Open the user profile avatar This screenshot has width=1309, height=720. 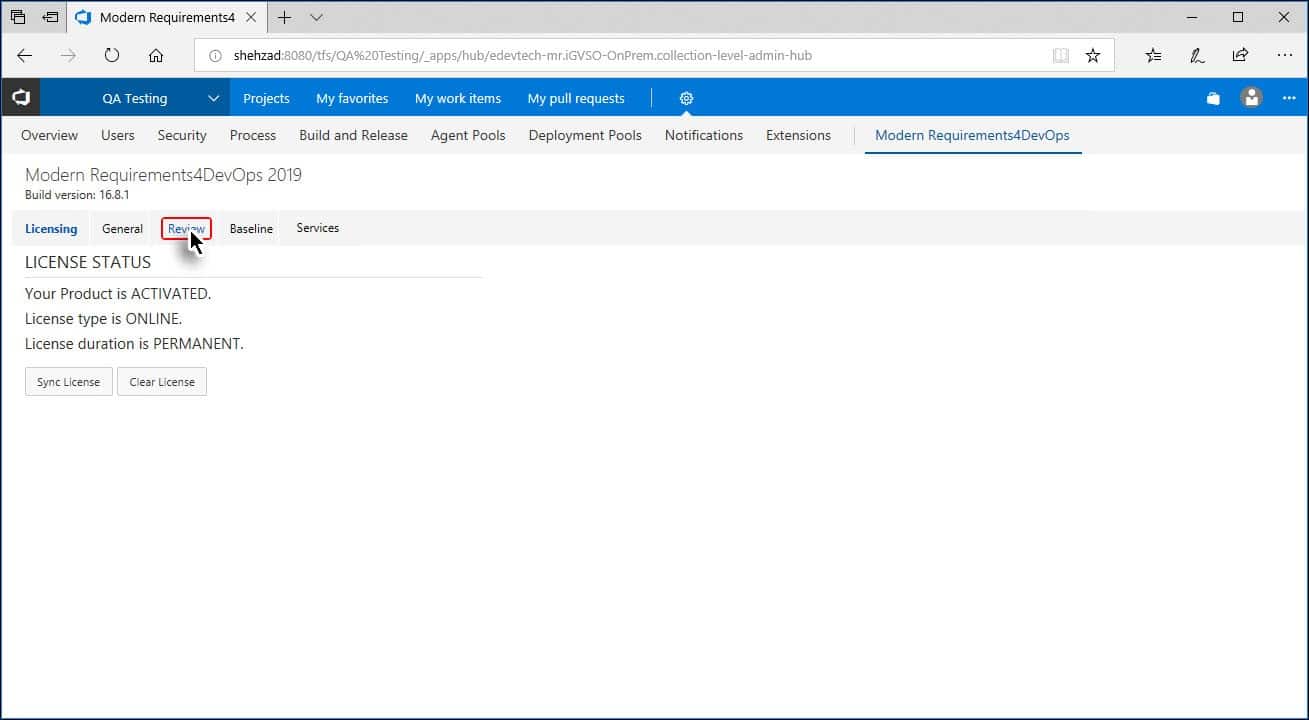tap(1251, 97)
